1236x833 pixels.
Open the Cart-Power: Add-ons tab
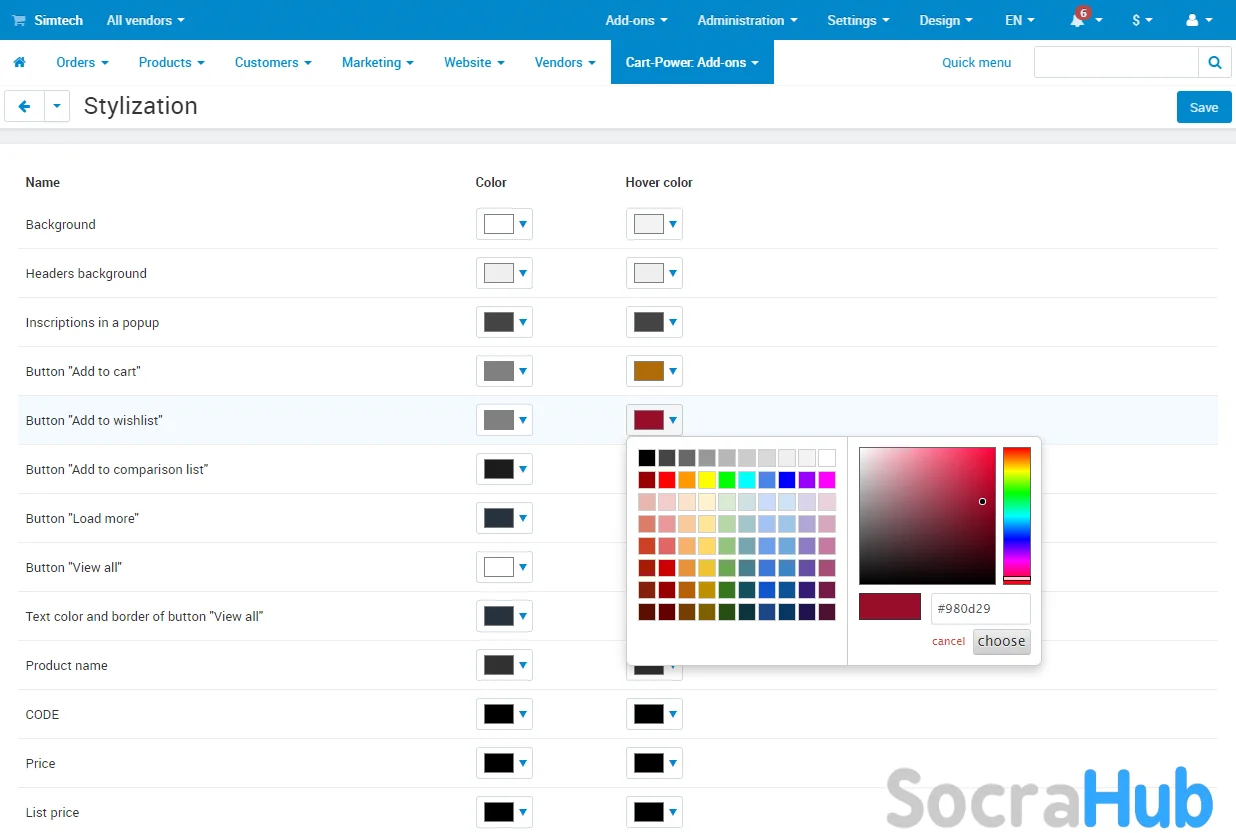click(692, 62)
